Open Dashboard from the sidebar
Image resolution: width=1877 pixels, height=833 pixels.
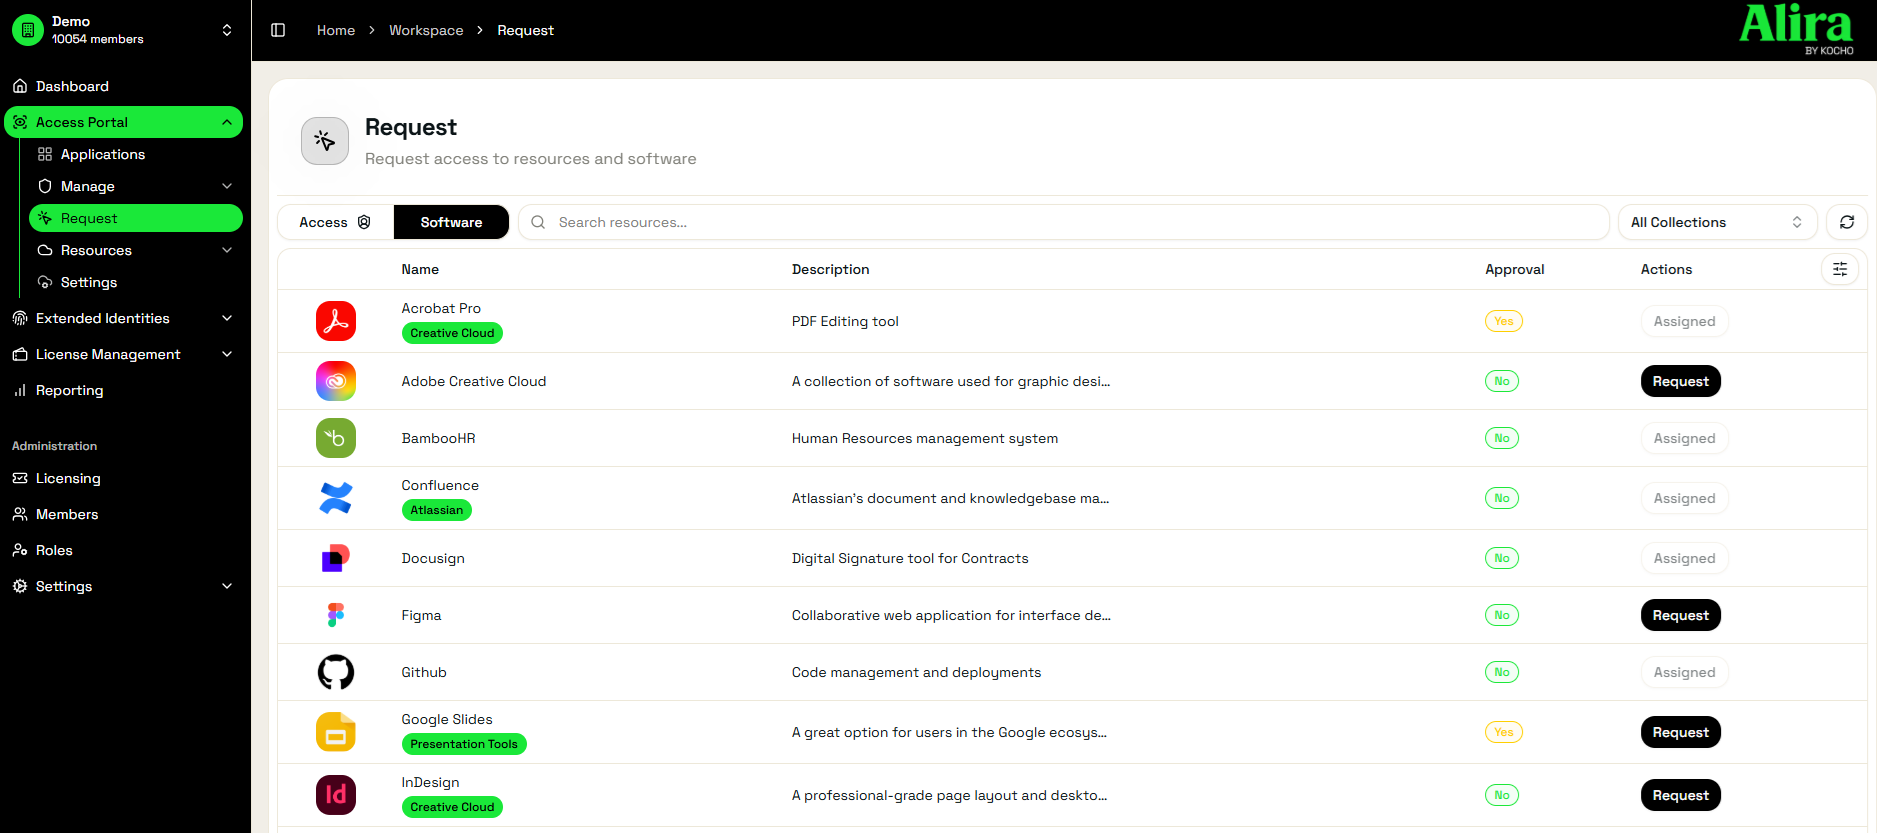coord(125,86)
